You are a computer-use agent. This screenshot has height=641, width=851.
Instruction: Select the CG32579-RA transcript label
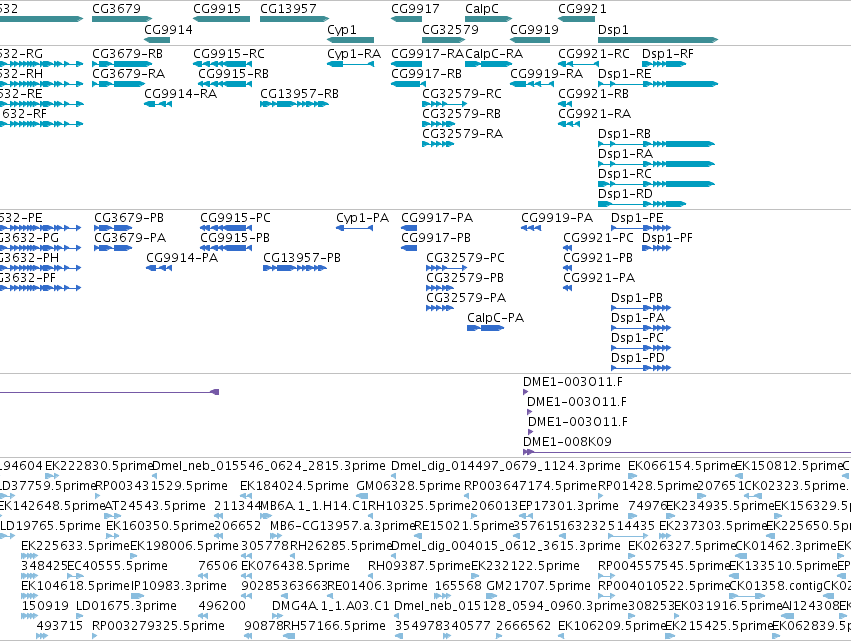pyautogui.click(x=462, y=134)
